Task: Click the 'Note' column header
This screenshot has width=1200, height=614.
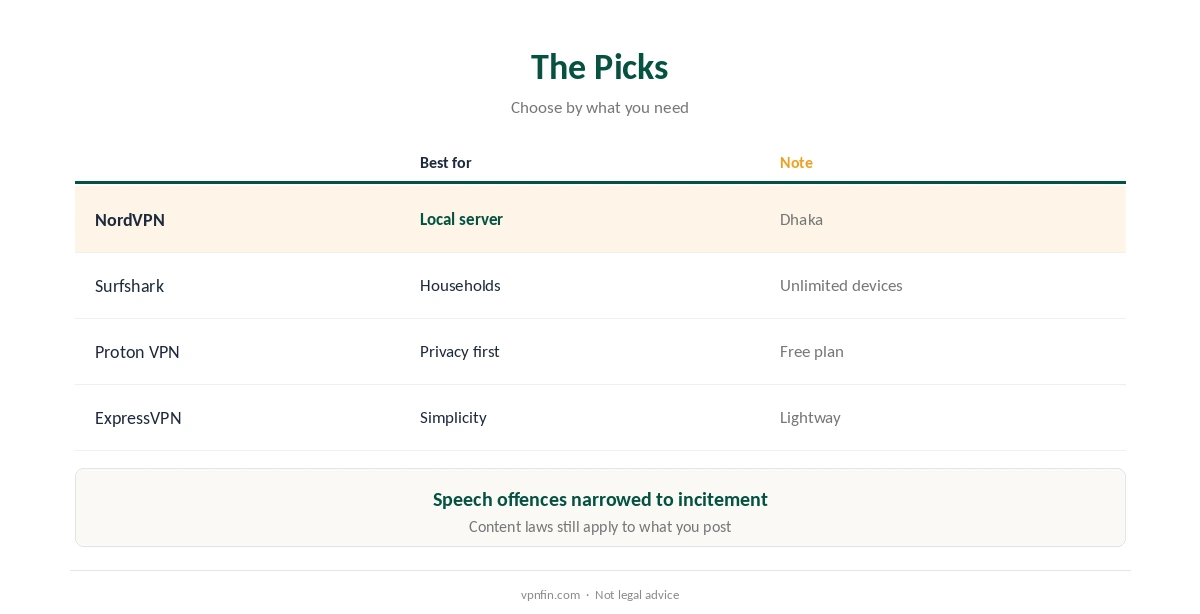Action: (x=796, y=163)
